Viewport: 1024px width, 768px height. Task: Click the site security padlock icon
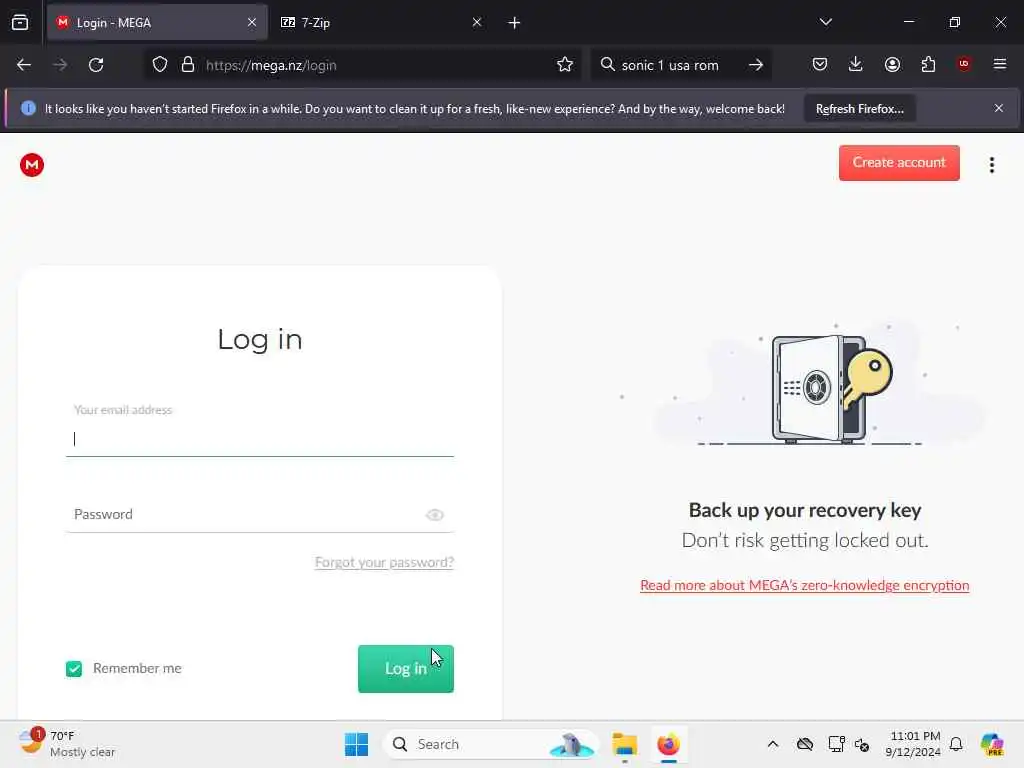(188, 65)
